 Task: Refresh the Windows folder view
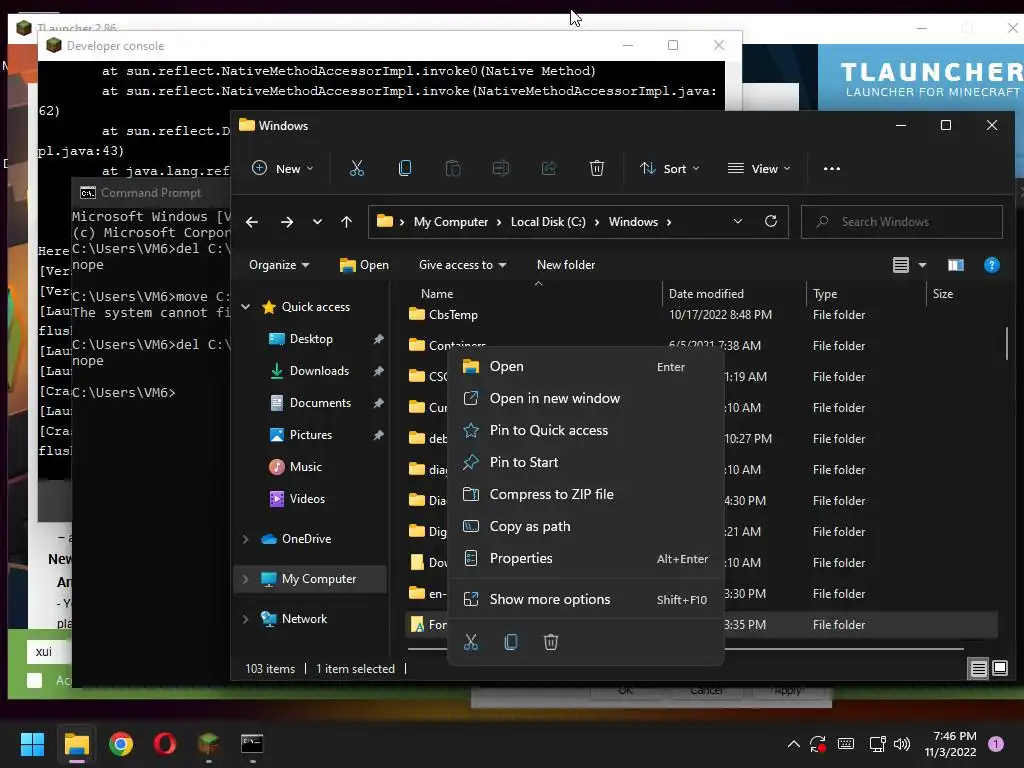pos(771,221)
